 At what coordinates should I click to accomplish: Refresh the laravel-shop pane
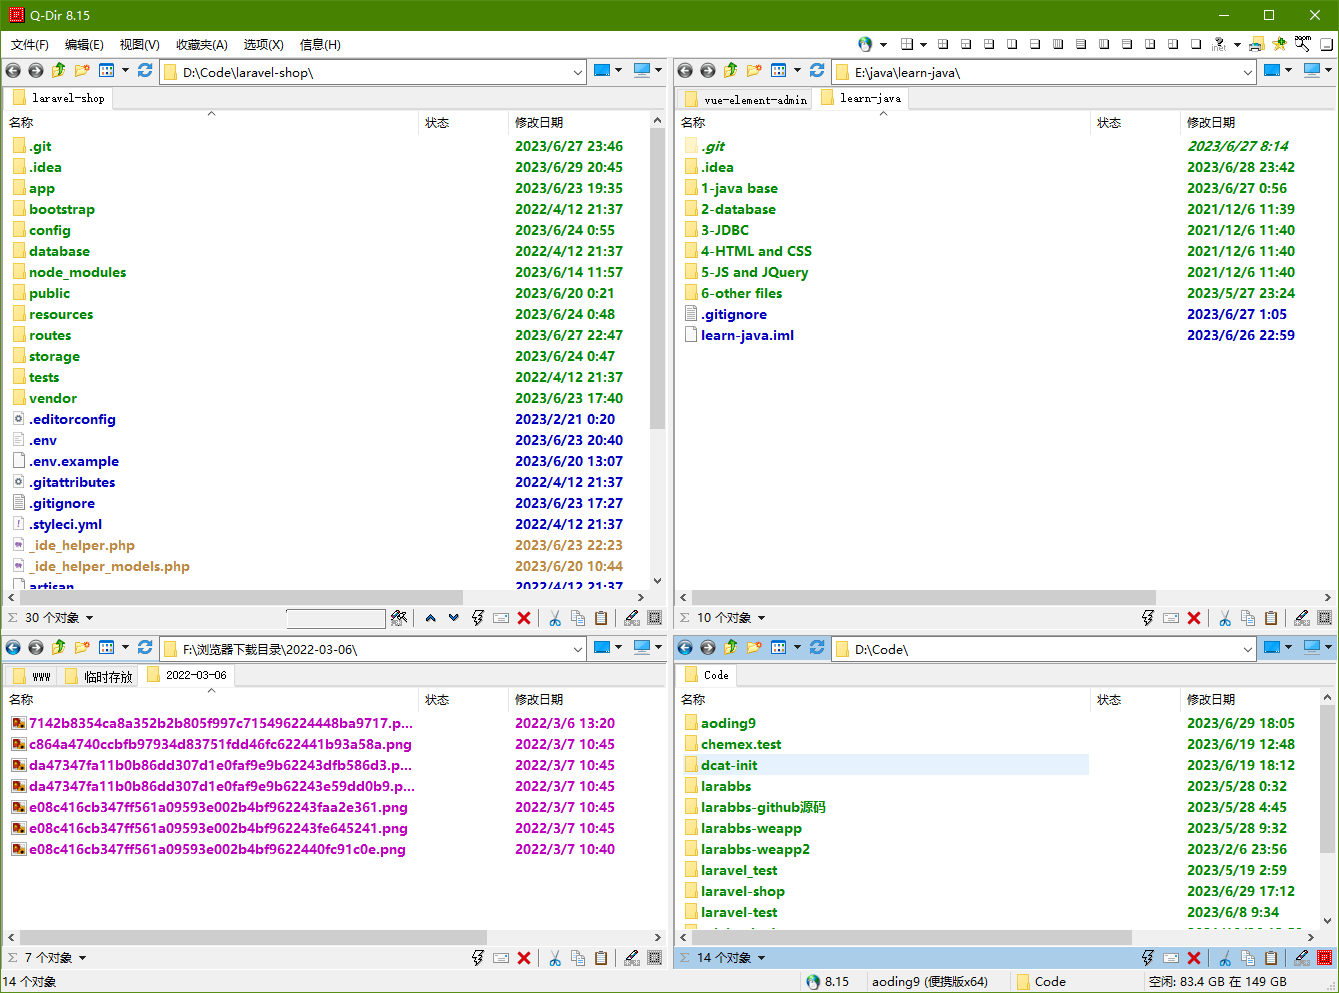click(145, 70)
